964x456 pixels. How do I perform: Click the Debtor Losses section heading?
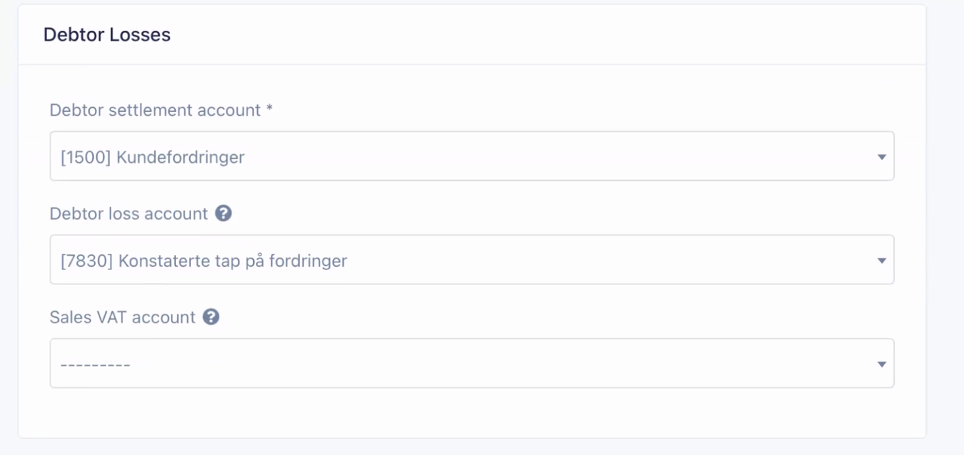(107, 35)
